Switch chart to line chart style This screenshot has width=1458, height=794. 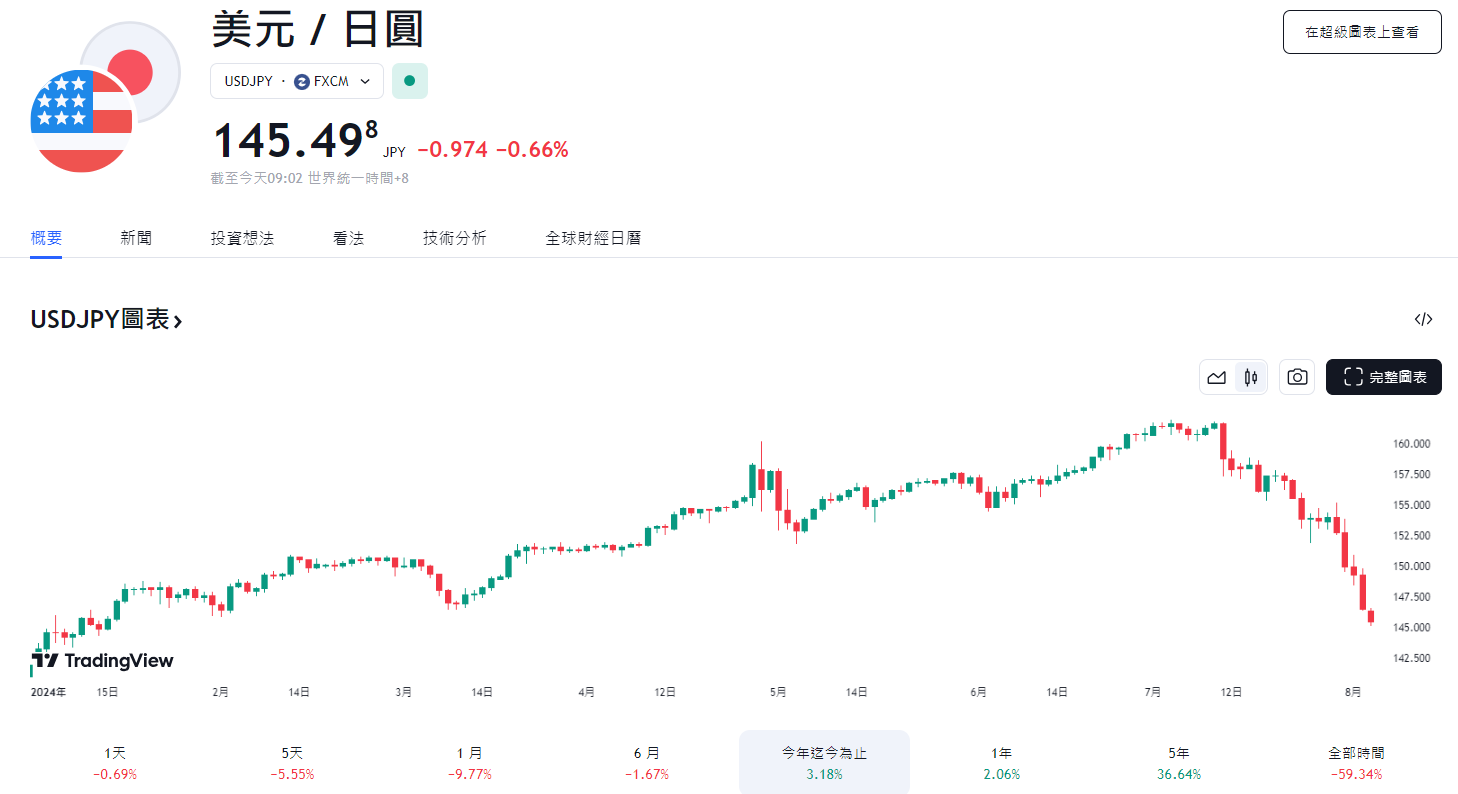pos(1216,377)
